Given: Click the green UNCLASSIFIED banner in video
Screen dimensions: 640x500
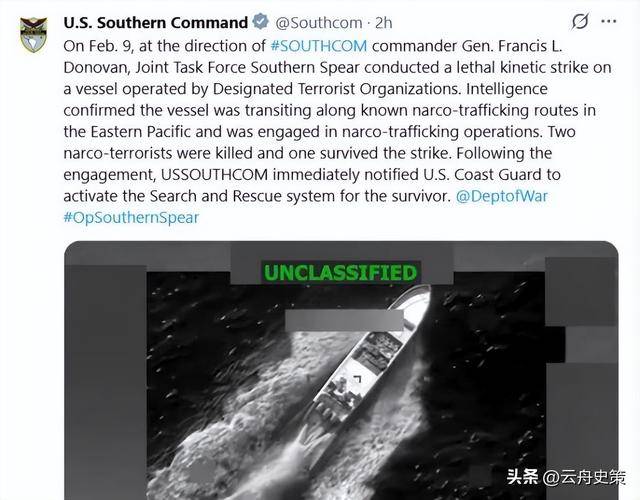Looking at the screenshot, I should (340, 273).
